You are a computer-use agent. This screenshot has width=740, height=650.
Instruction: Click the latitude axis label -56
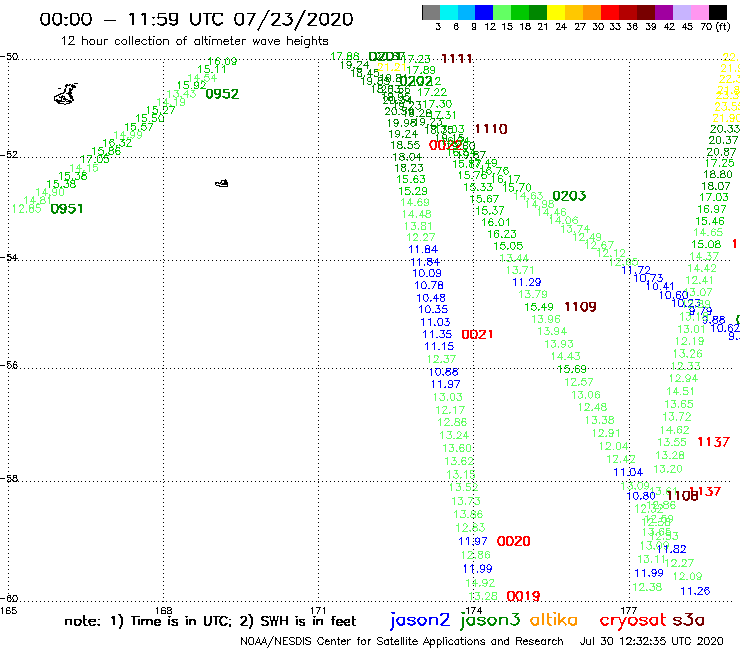(9, 365)
